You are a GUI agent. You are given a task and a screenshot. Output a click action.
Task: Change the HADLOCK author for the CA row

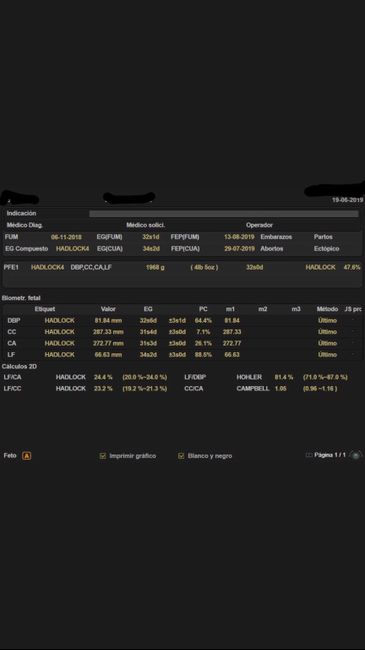click(60, 343)
